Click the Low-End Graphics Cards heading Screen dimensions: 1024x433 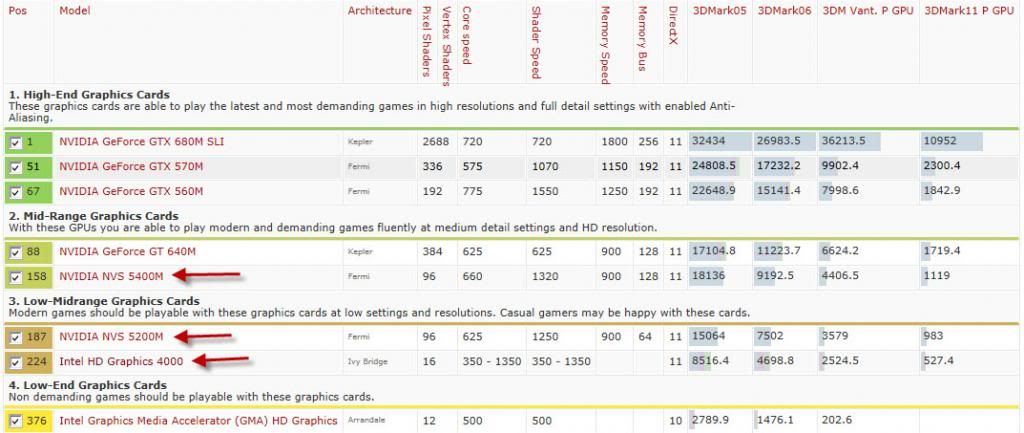(88, 385)
